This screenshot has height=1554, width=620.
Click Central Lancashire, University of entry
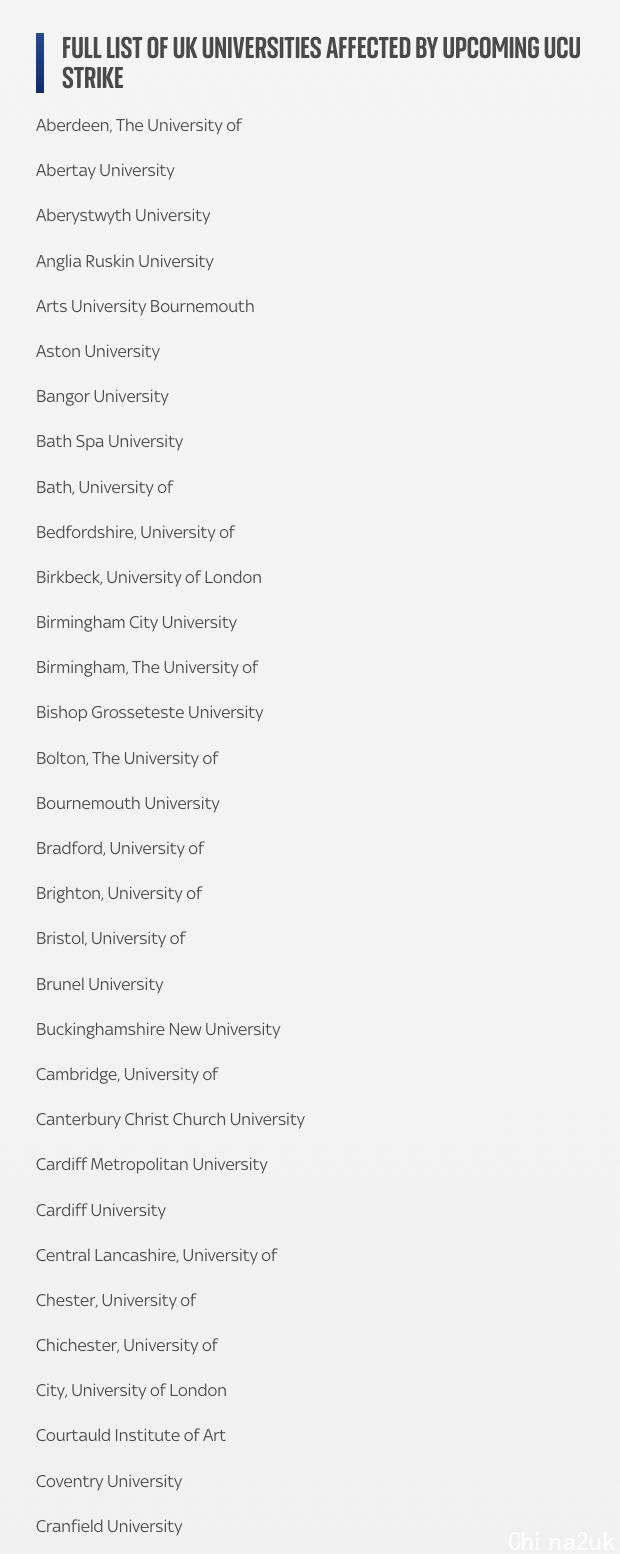coord(156,1255)
